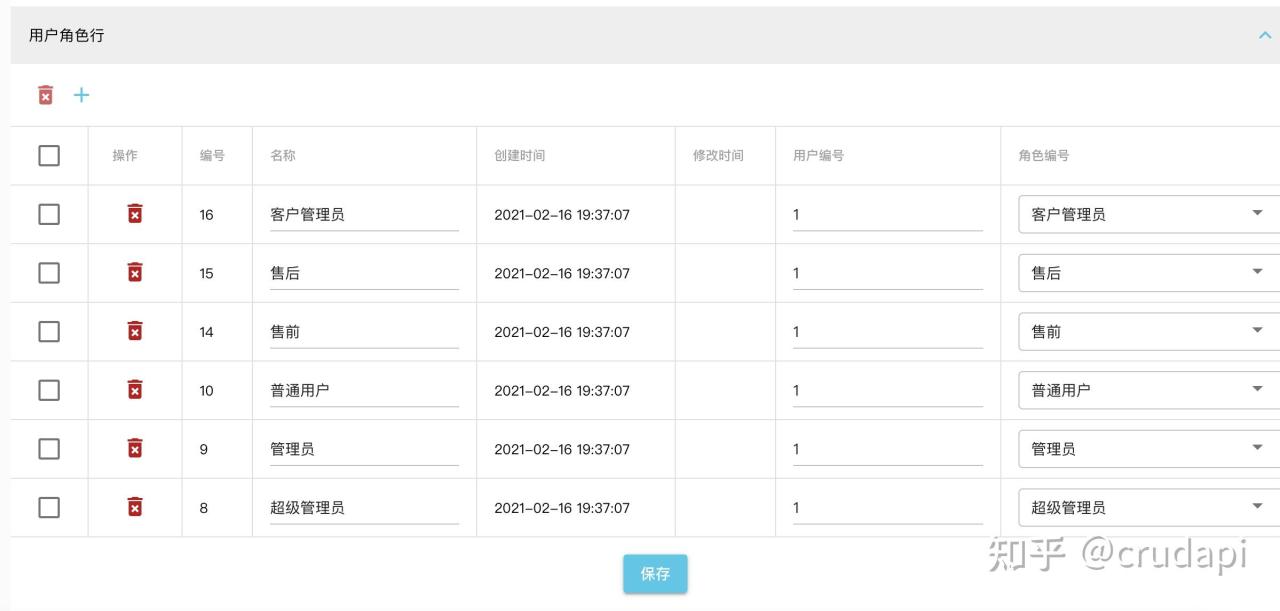Delete row 9 (管理员) with its trash icon

[135, 448]
